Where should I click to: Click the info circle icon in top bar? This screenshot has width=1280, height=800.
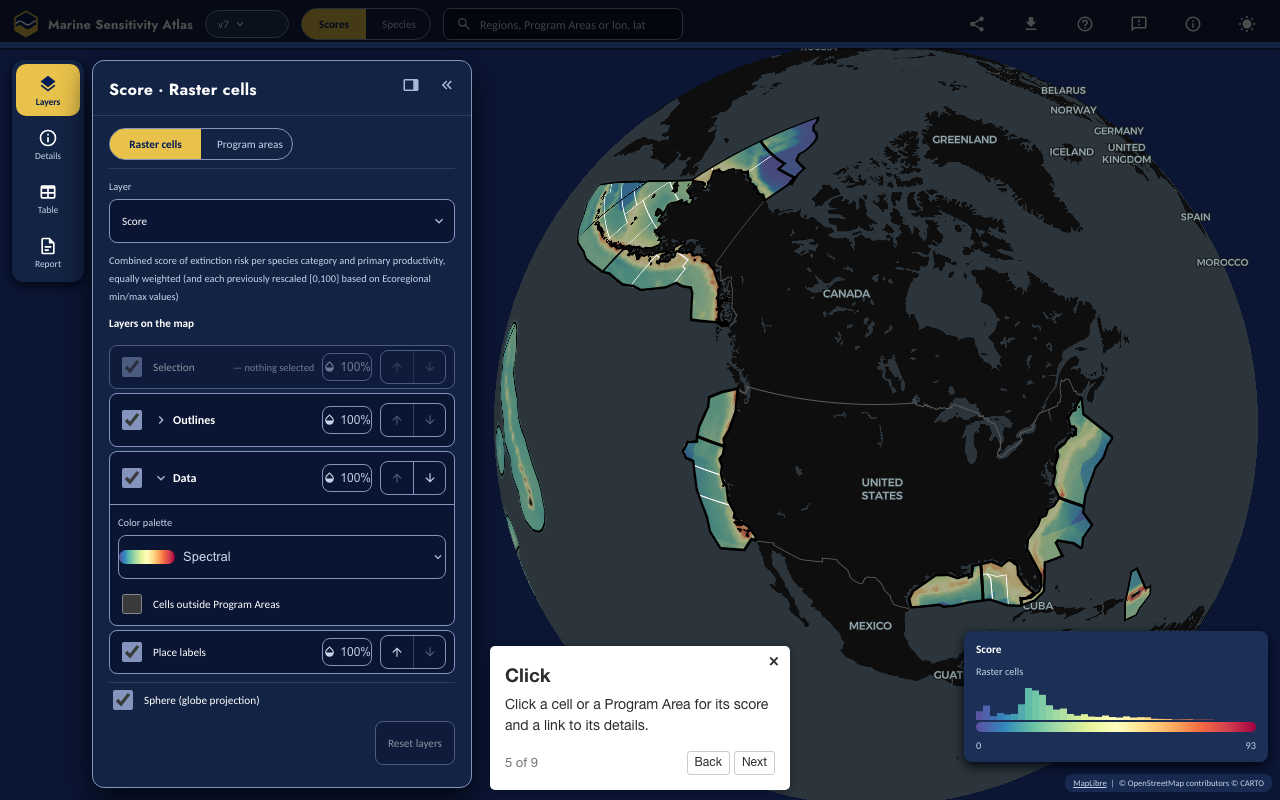[1193, 24]
